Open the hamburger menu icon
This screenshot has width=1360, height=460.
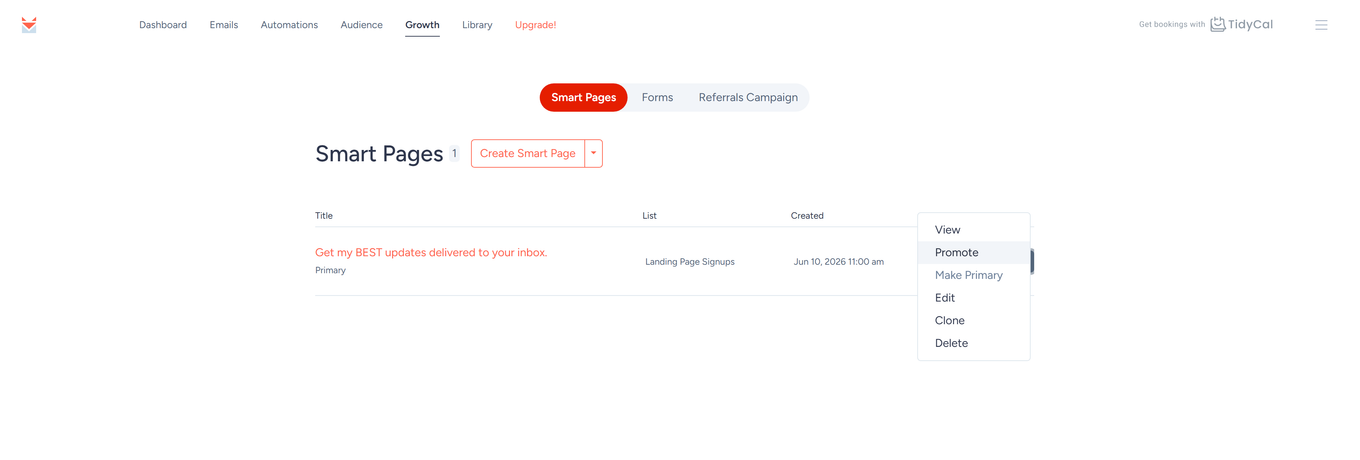pos(1321,25)
